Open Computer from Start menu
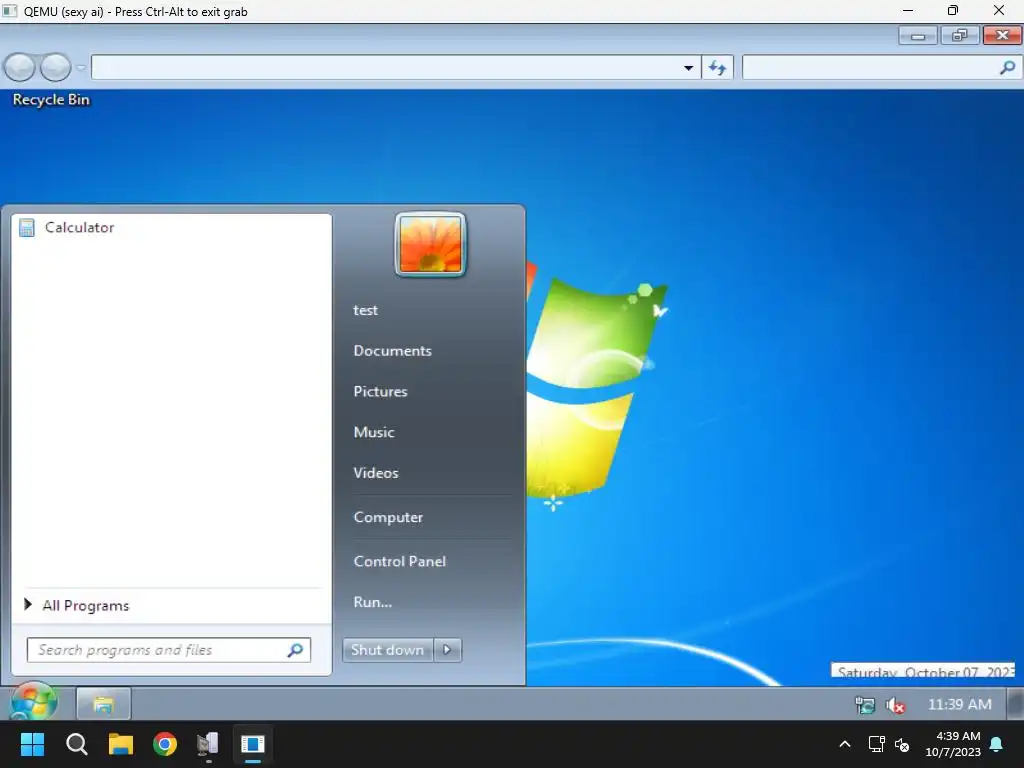1024x768 pixels. [389, 517]
